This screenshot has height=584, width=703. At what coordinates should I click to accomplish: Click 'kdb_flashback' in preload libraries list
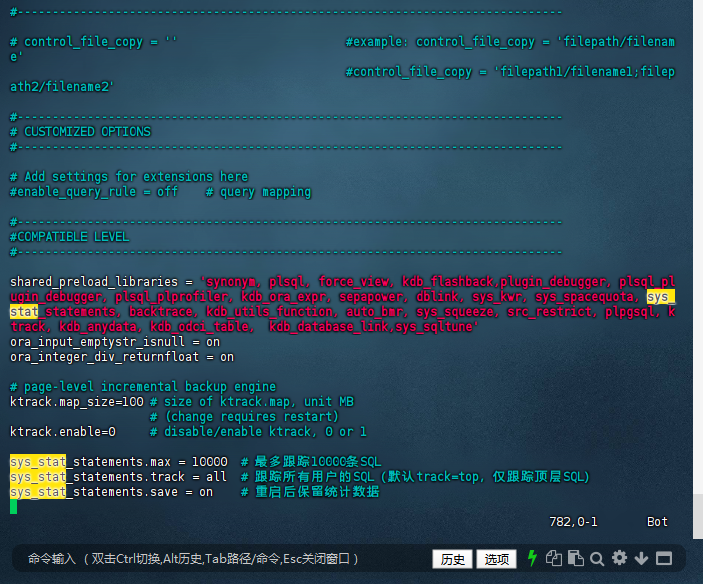pos(448,281)
